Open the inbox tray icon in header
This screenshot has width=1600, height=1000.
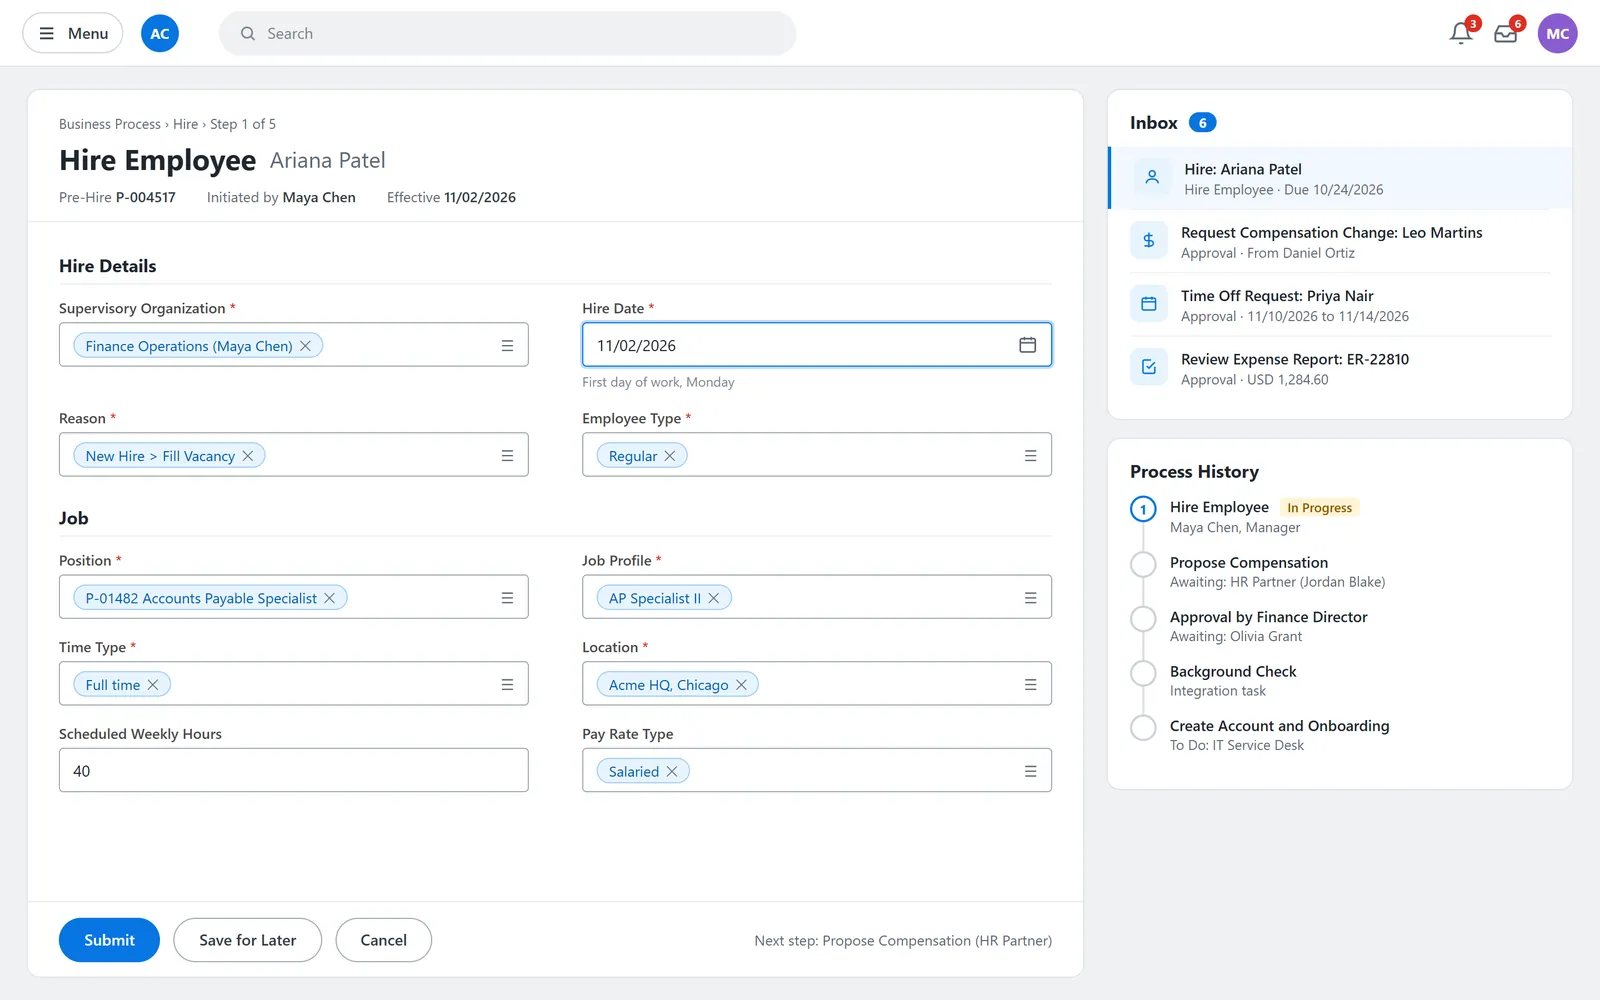(1506, 33)
